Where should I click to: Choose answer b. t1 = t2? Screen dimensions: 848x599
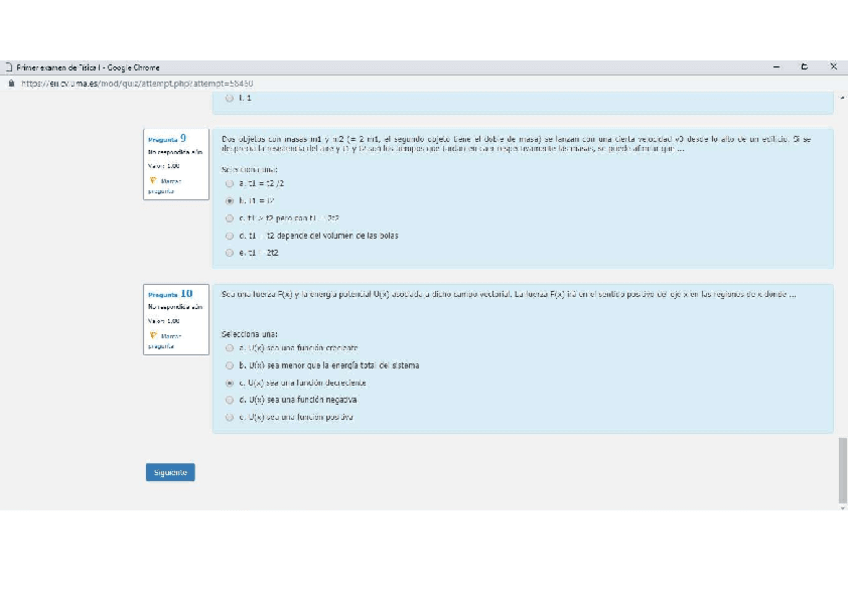click(230, 201)
